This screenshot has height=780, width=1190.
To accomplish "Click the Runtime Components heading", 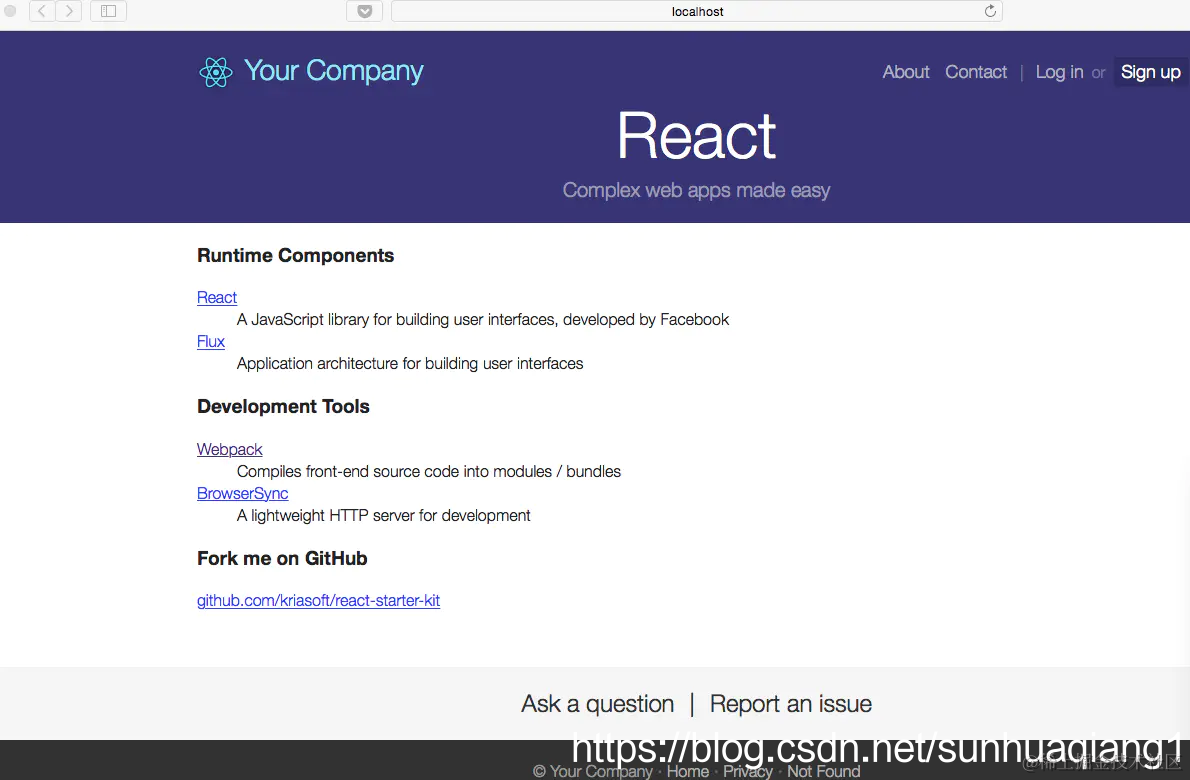I will 295,256.
